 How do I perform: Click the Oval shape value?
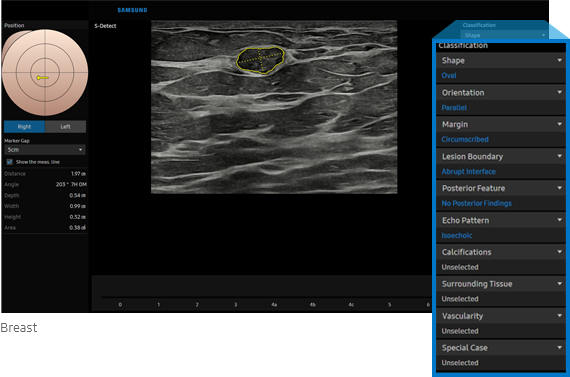(x=449, y=76)
